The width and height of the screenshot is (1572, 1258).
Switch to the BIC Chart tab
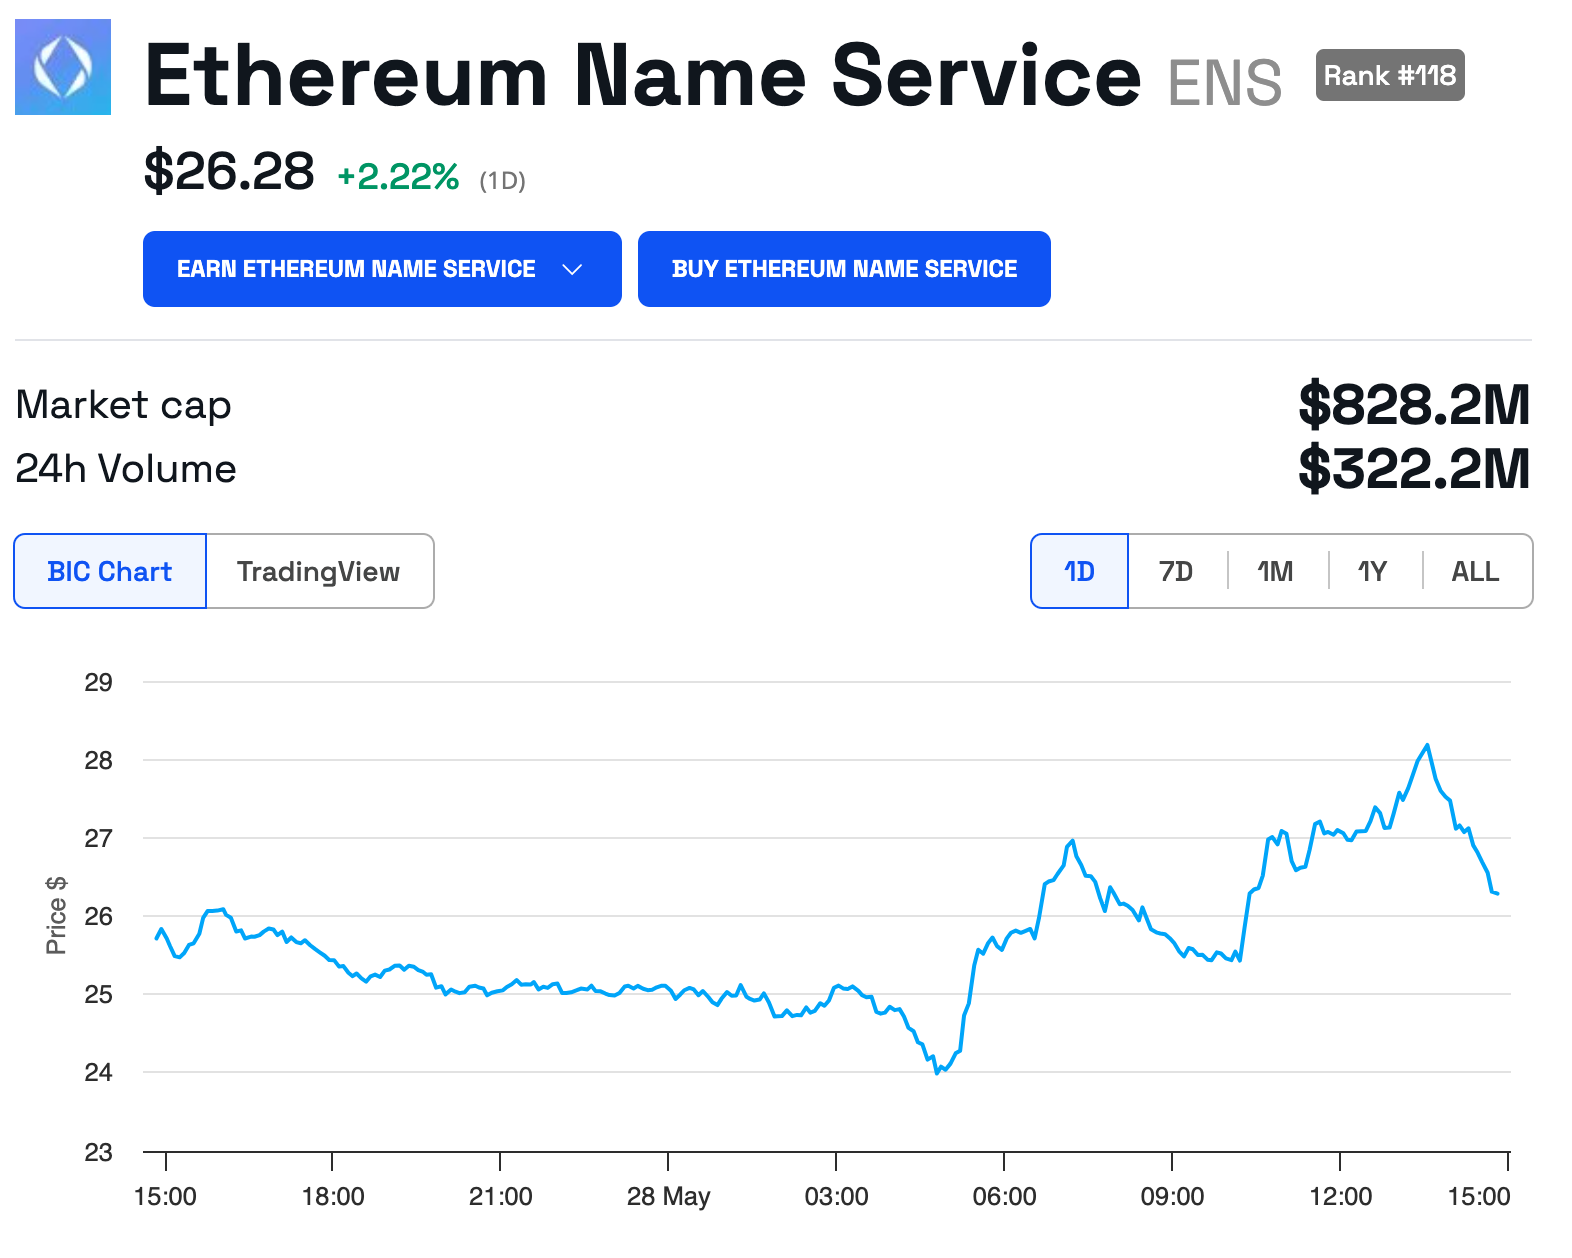pyautogui.click(x=110, y=571)
